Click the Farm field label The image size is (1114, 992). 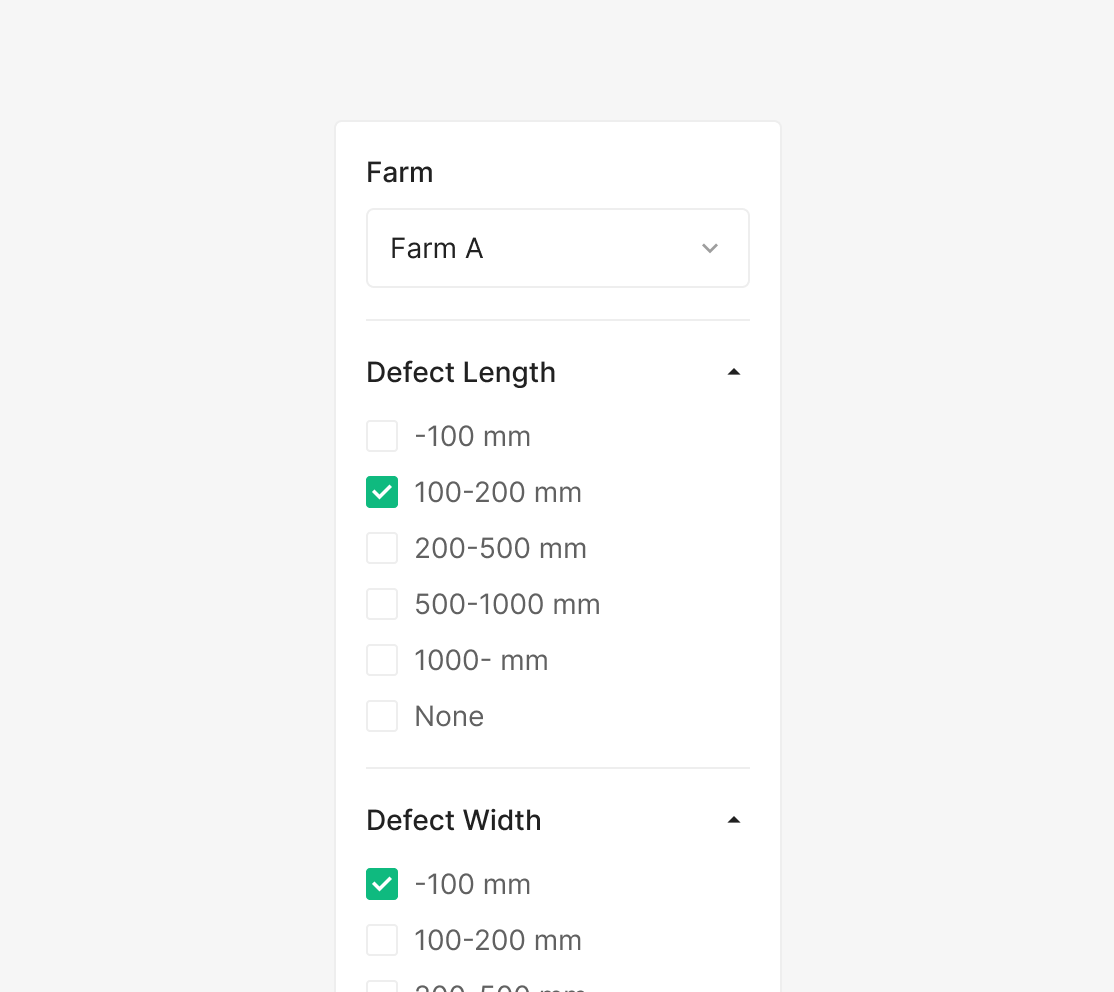pyautogui.click(x=400, y=172)
